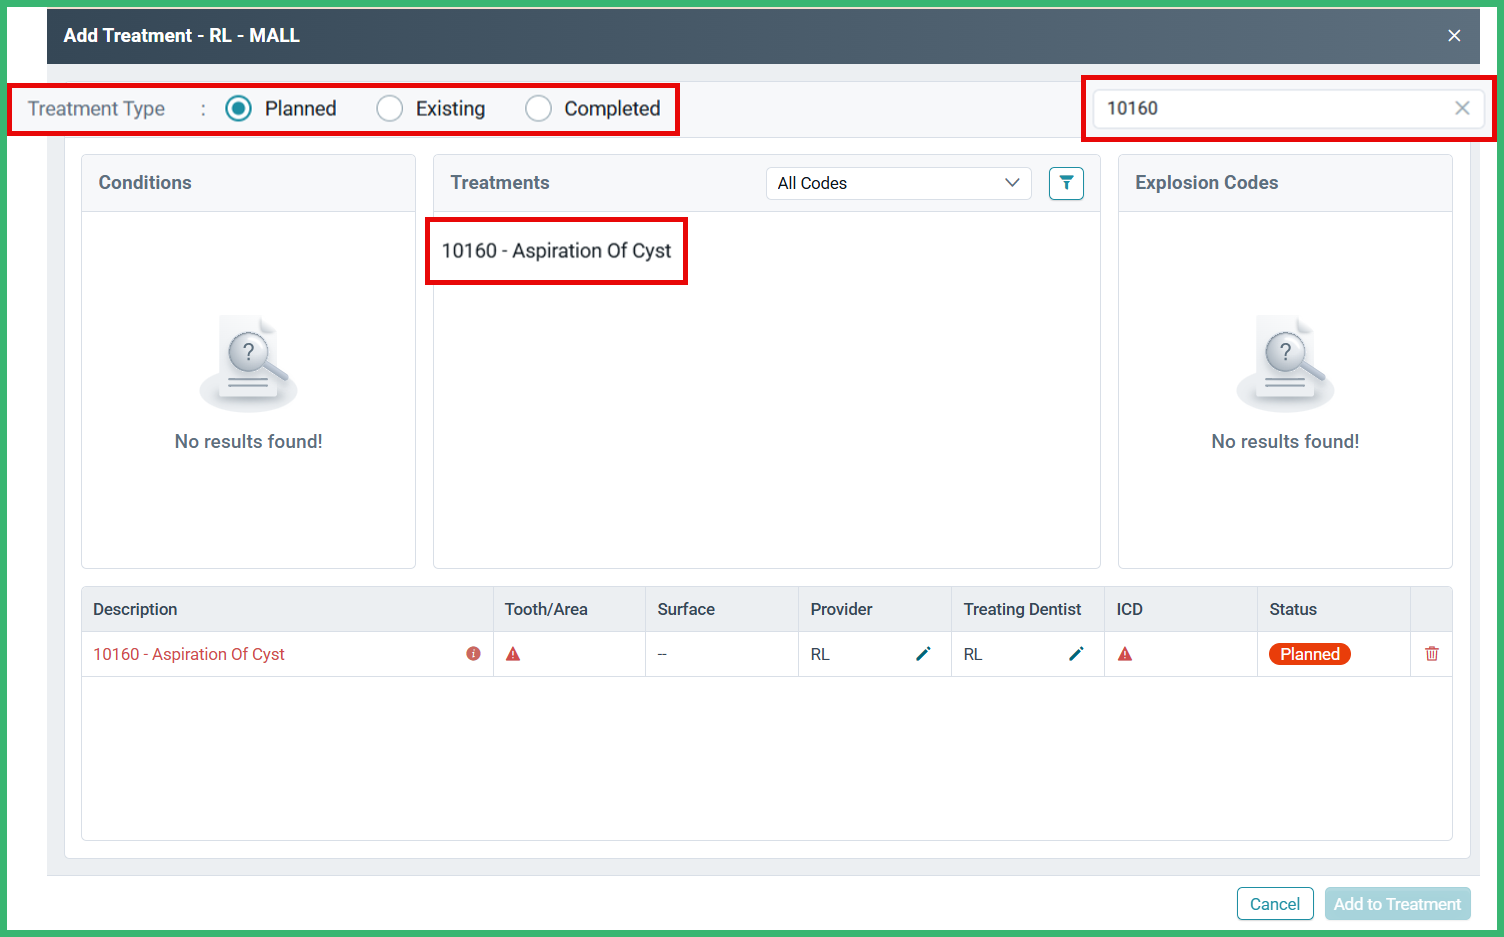Image resolution: width=1504 pixels, height=937 pixels.
Task: Click the Planned status pill
Action: pyautogui.click(x=1309, y=654)
